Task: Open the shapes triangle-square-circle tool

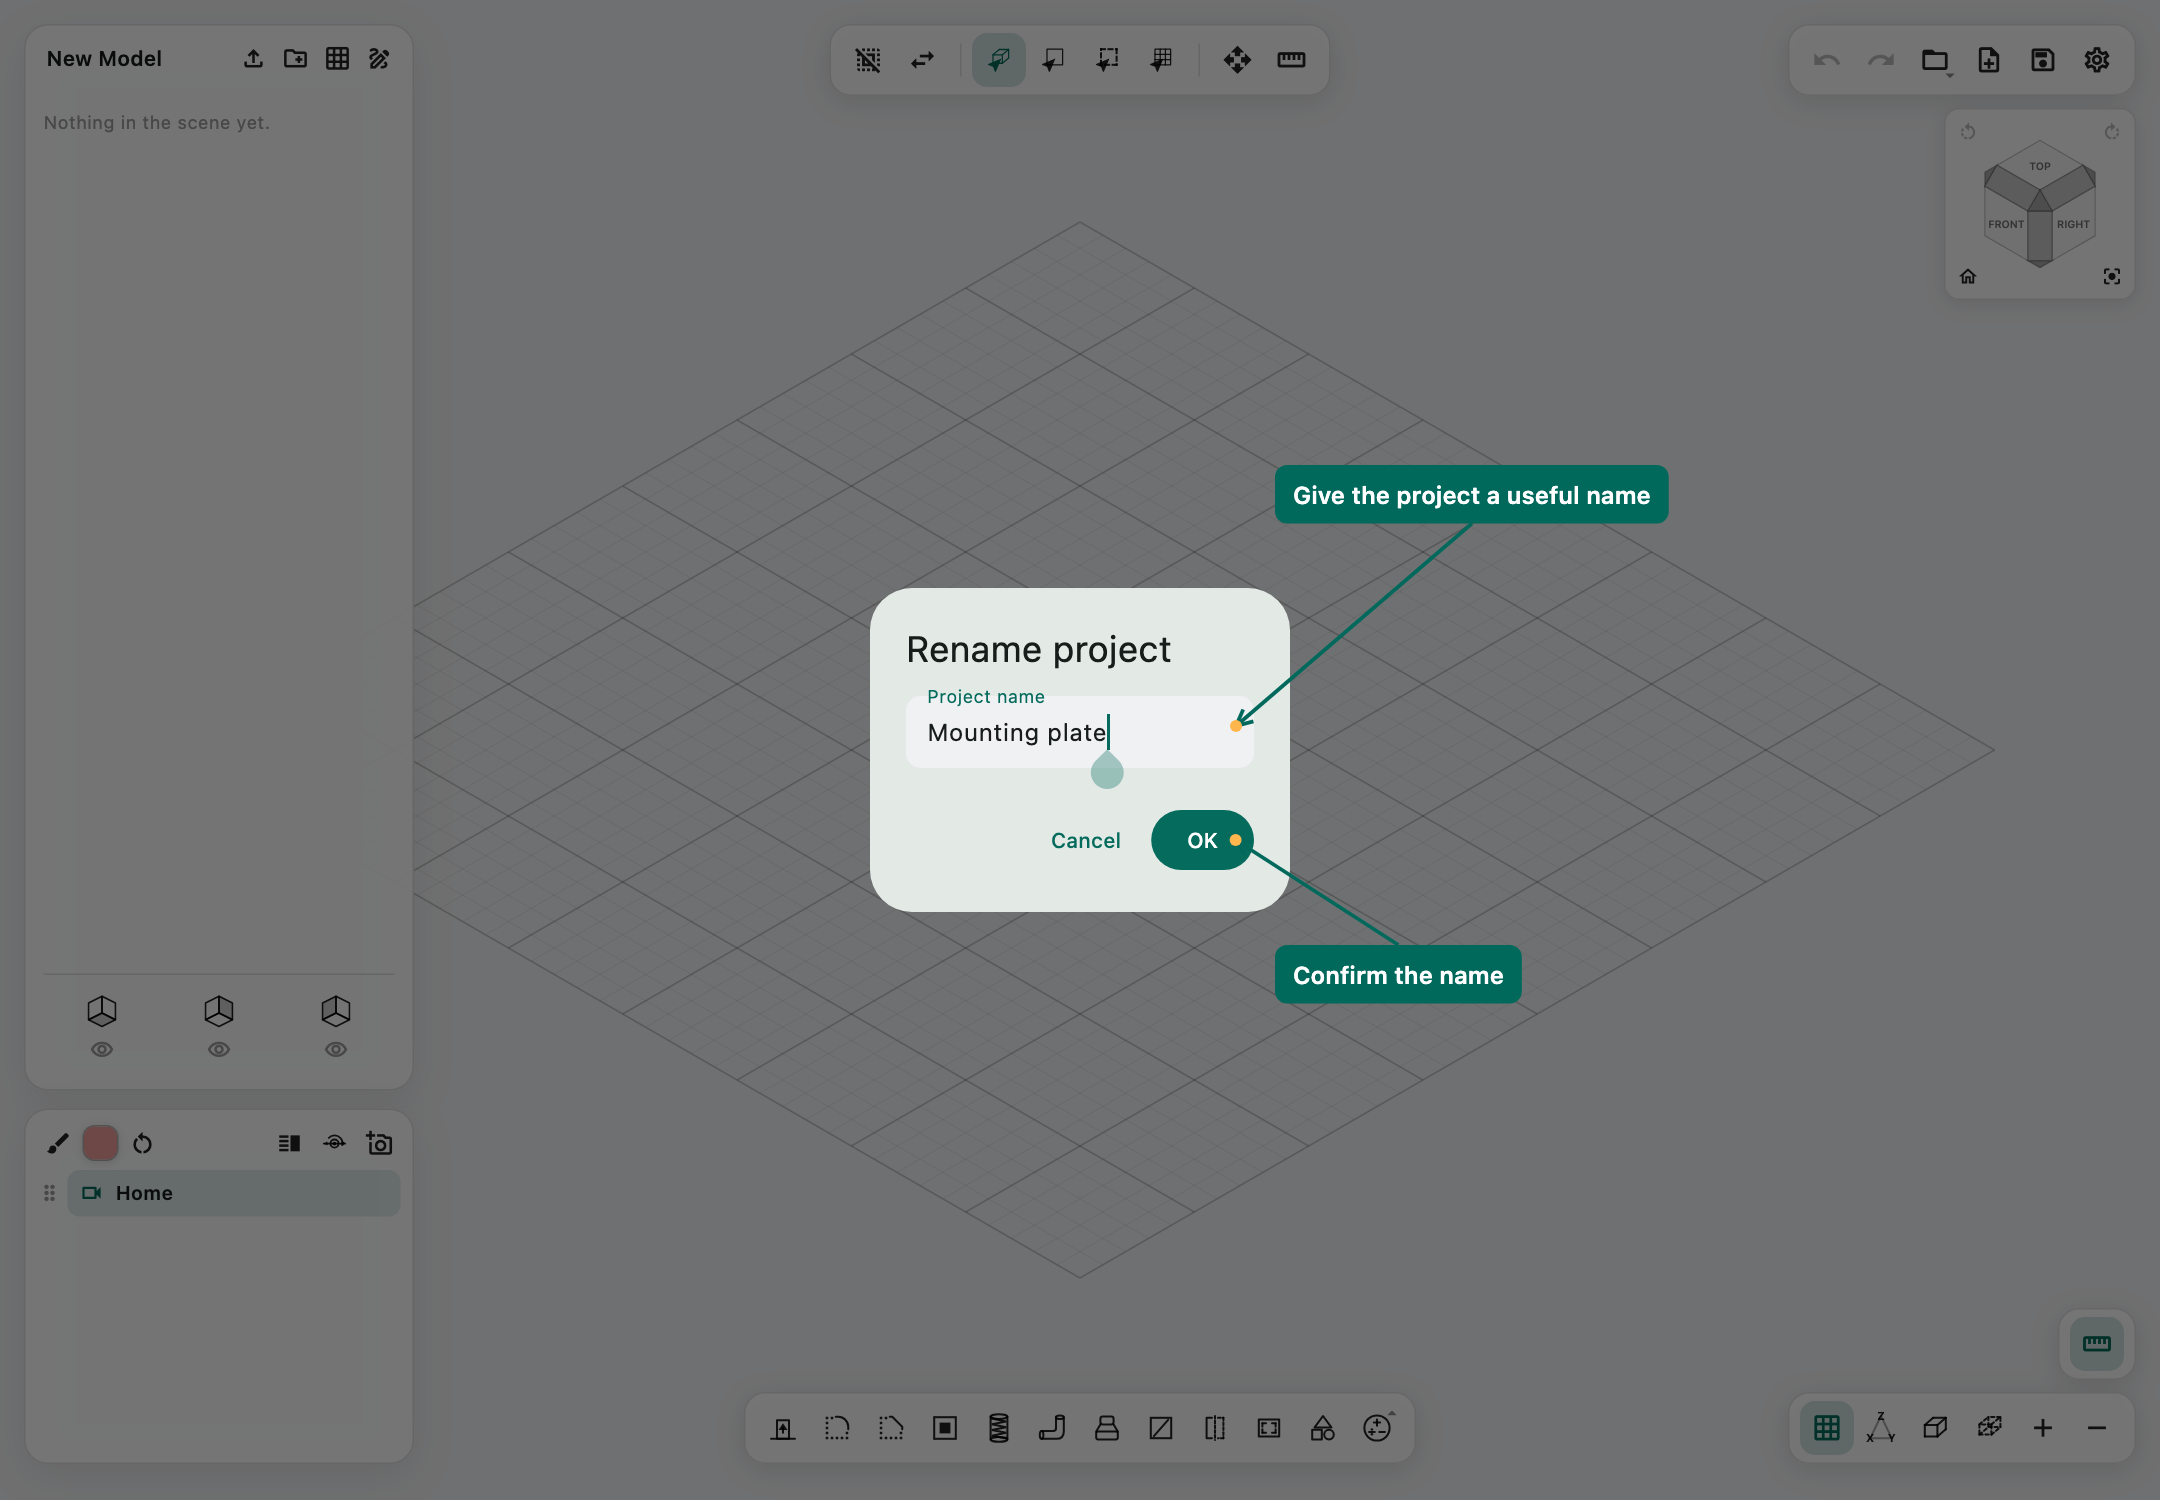Action: coord(1323,1428)
